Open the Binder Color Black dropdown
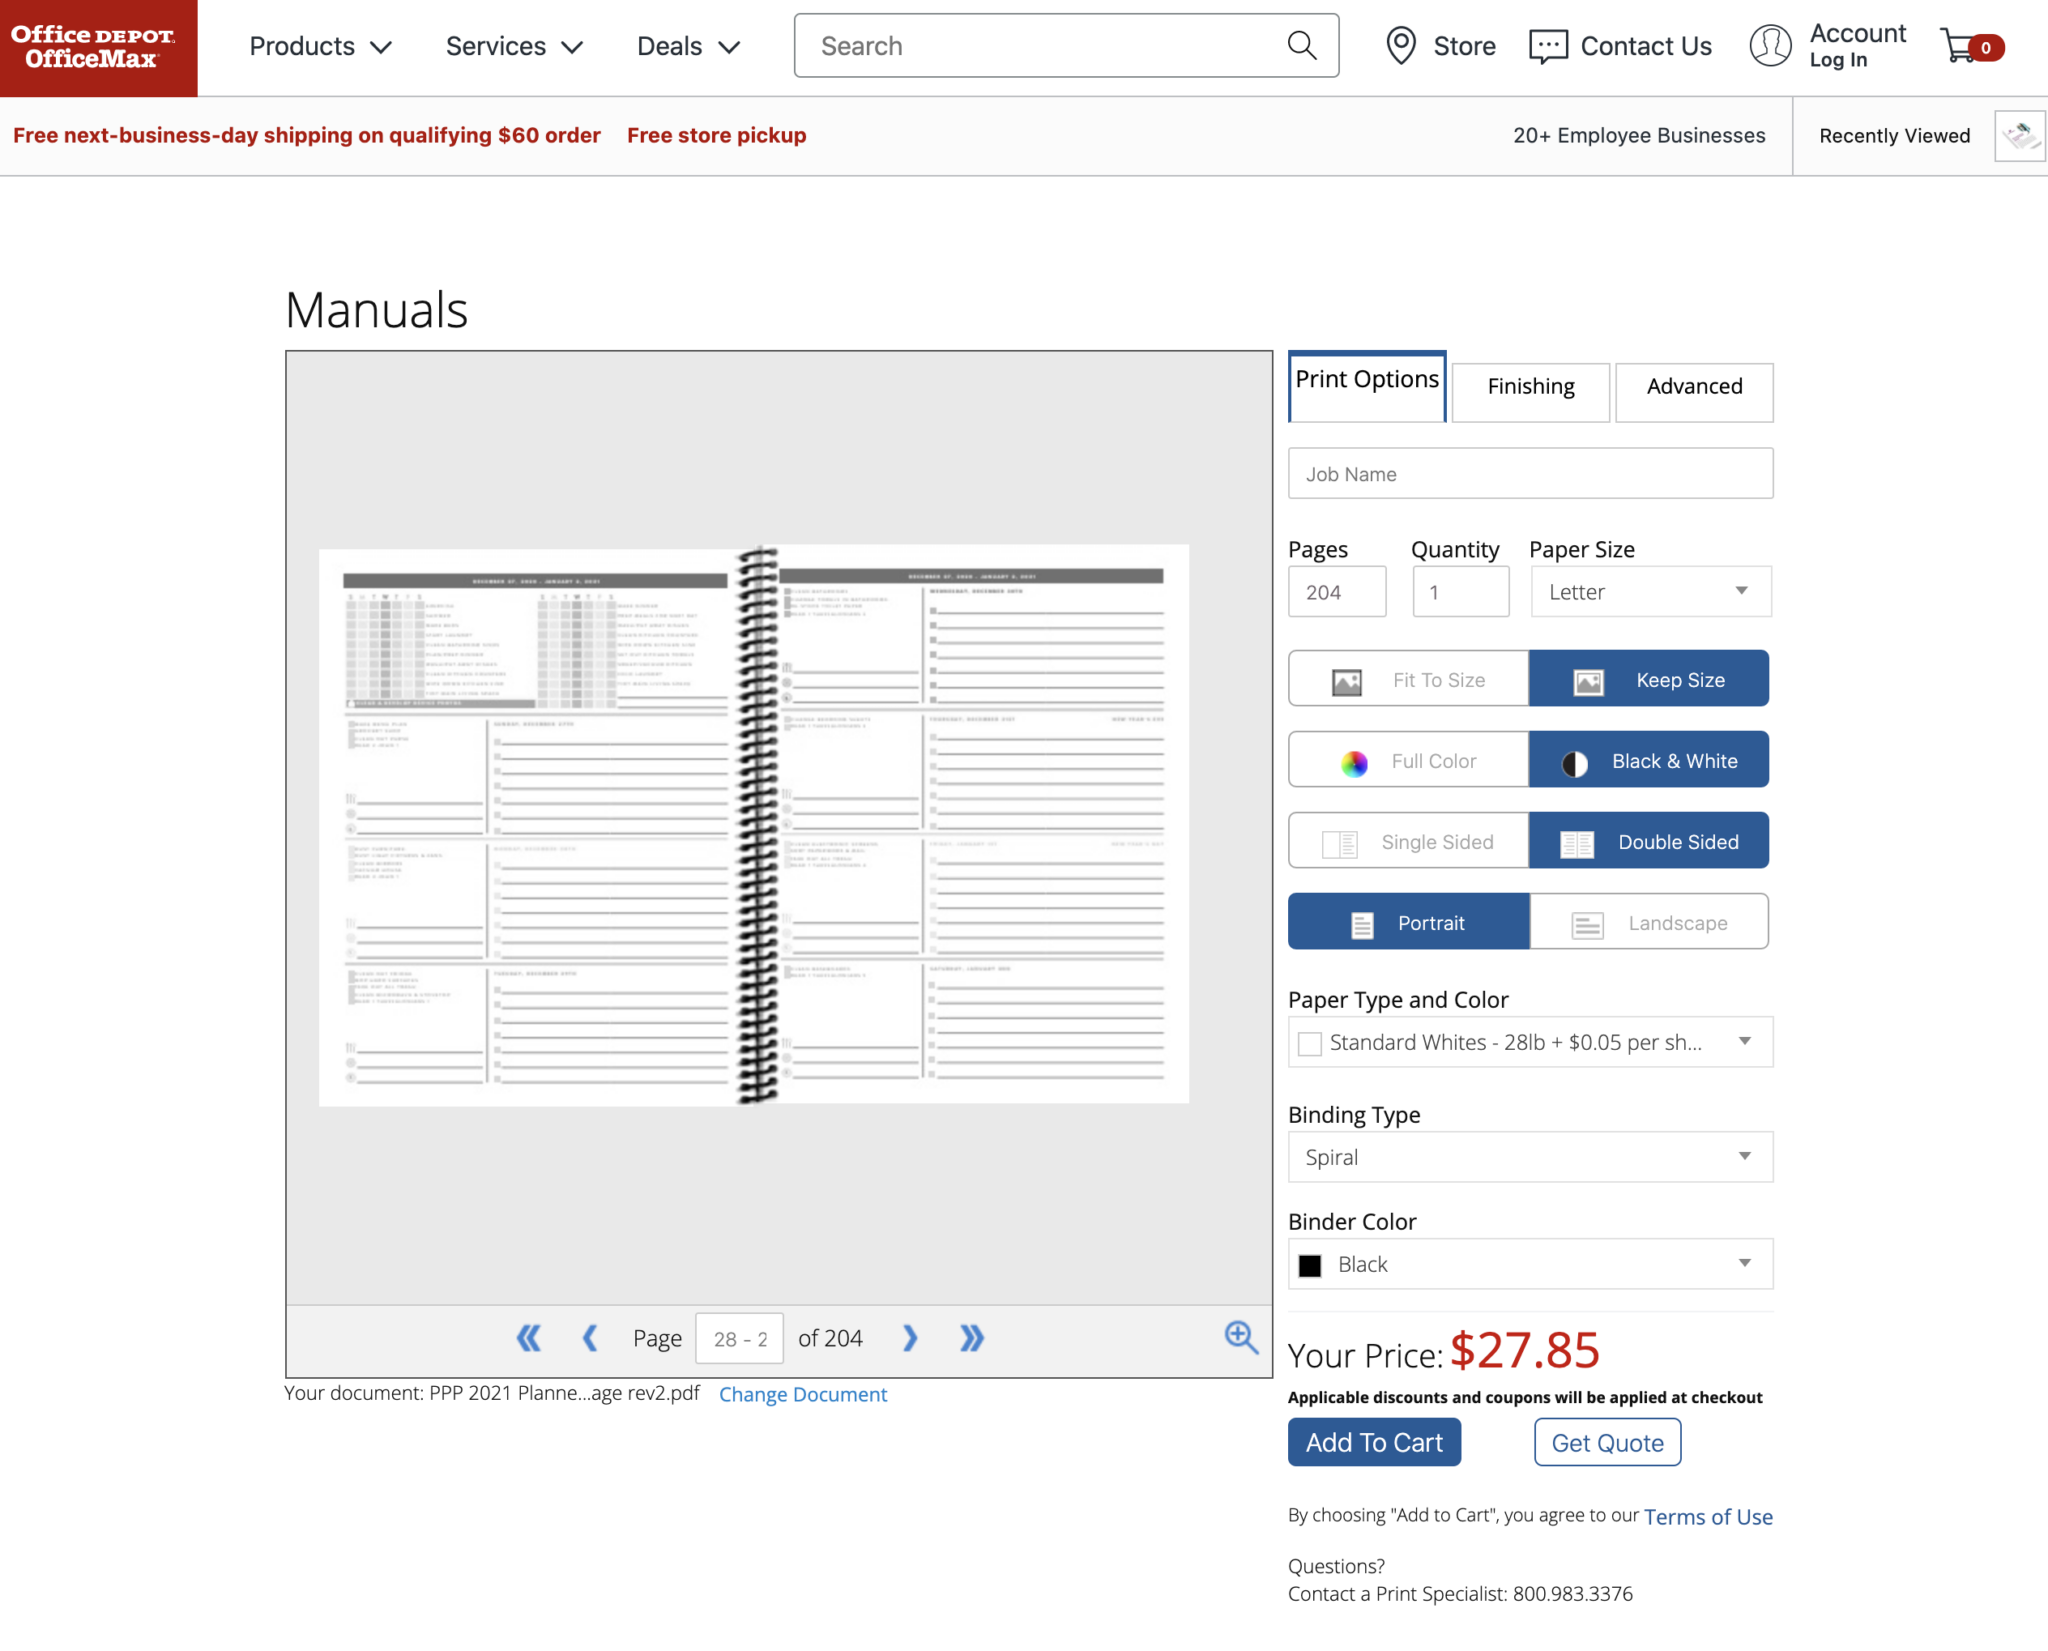Viewport: 2048px width, 1651px height. [x=1530, y=1264]
